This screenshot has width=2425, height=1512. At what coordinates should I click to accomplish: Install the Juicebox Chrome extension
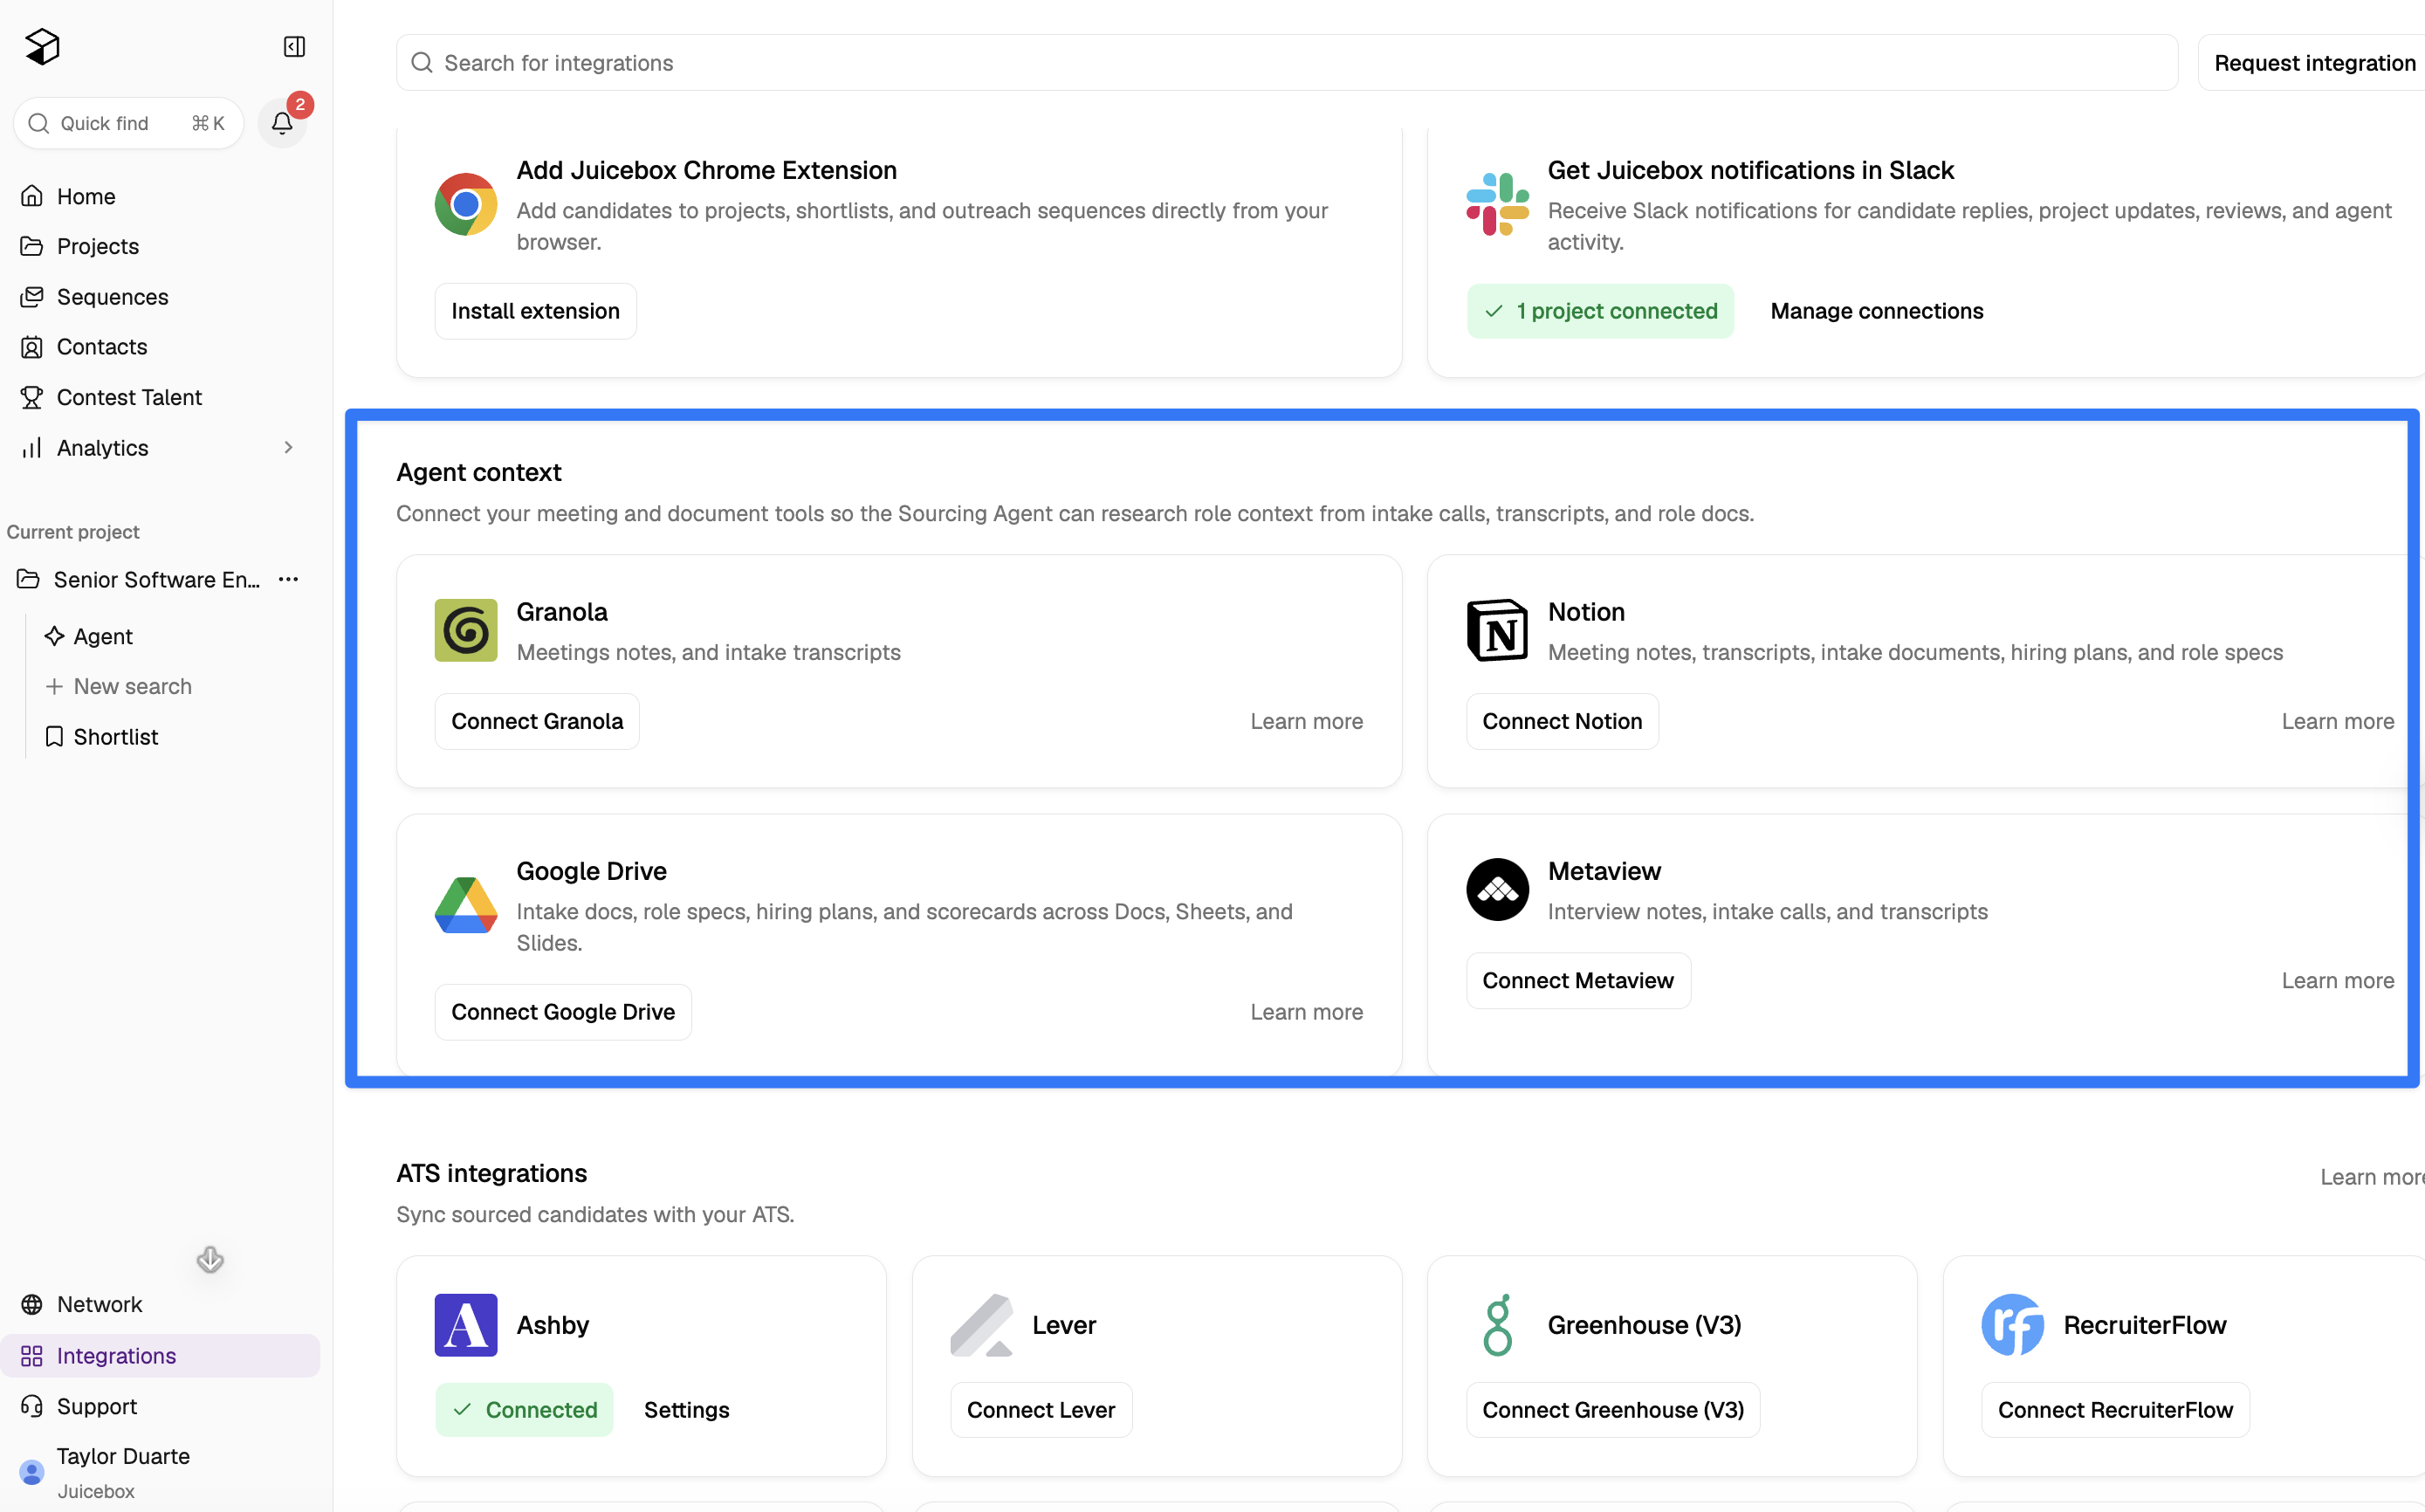pyautogui.click(x=535, y=311)
